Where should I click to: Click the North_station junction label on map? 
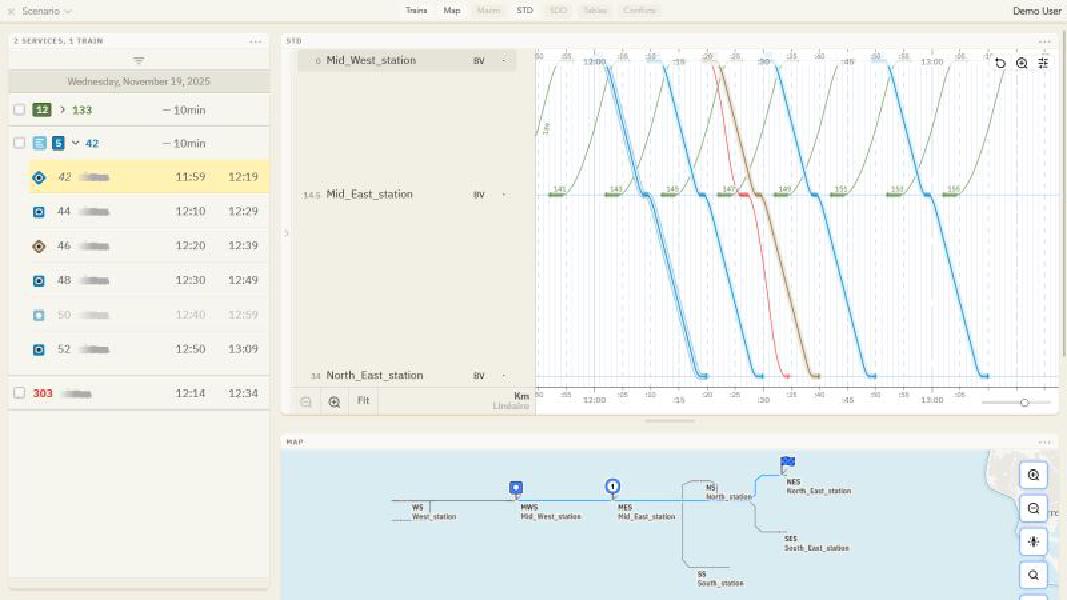click(x=728, y=497)
